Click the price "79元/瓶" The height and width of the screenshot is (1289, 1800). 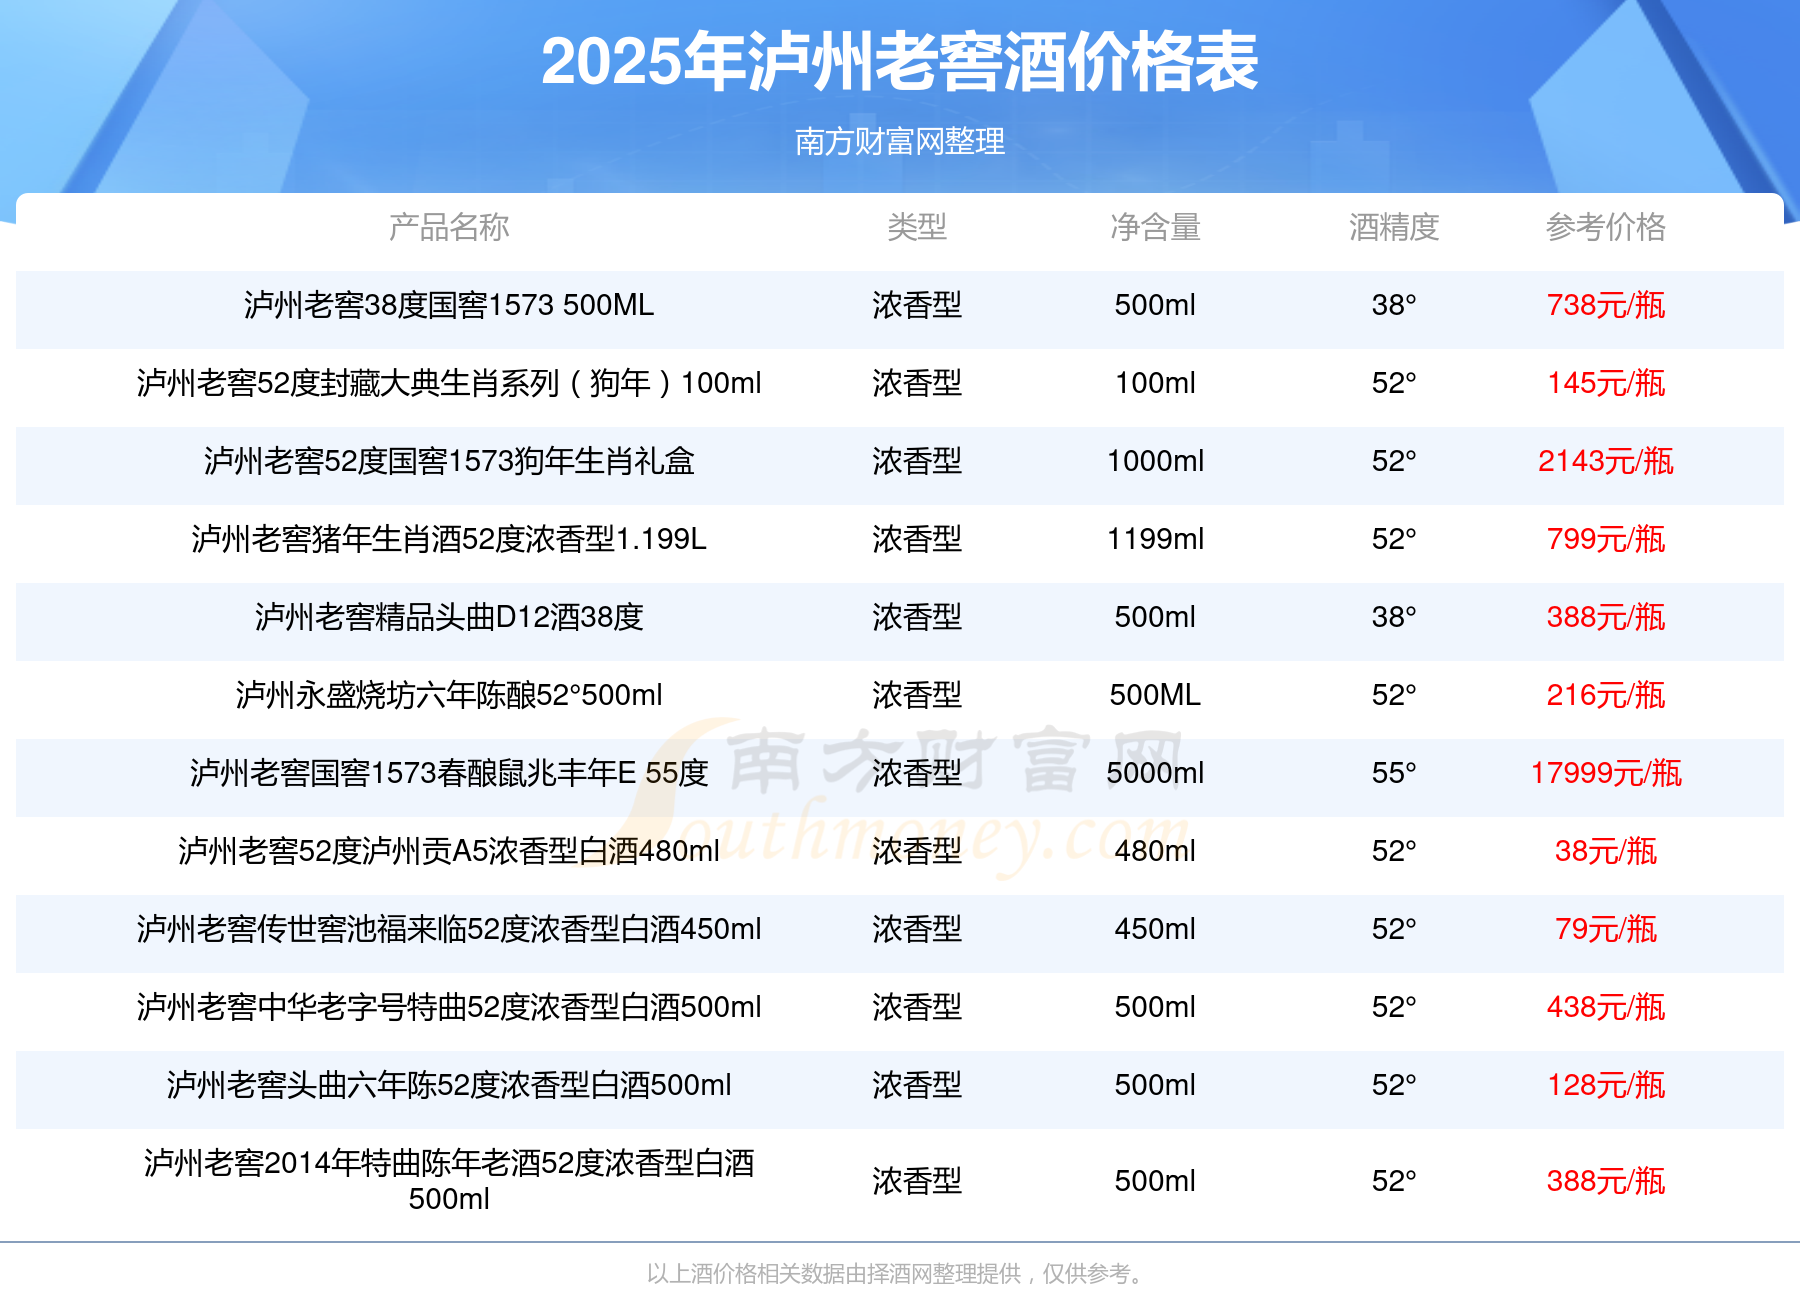[x=1606, y=929]
